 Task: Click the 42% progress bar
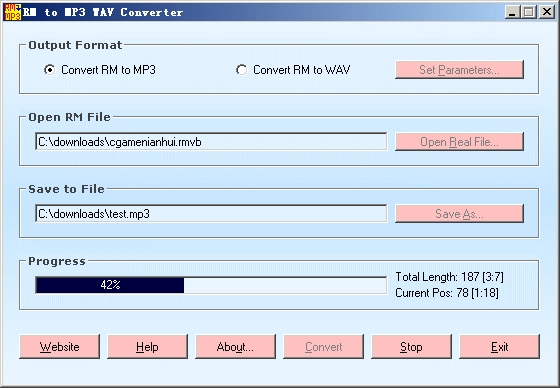(x=211, y=285)
